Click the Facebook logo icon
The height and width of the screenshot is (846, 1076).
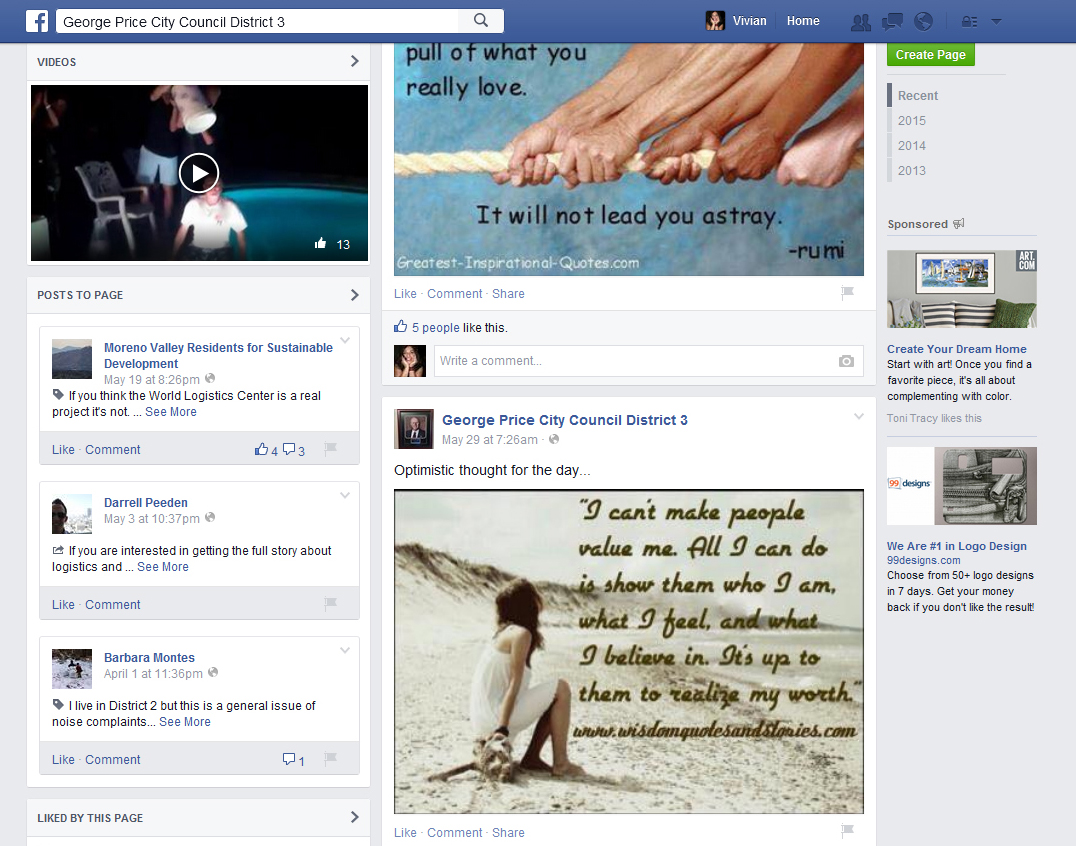point(37,21)
